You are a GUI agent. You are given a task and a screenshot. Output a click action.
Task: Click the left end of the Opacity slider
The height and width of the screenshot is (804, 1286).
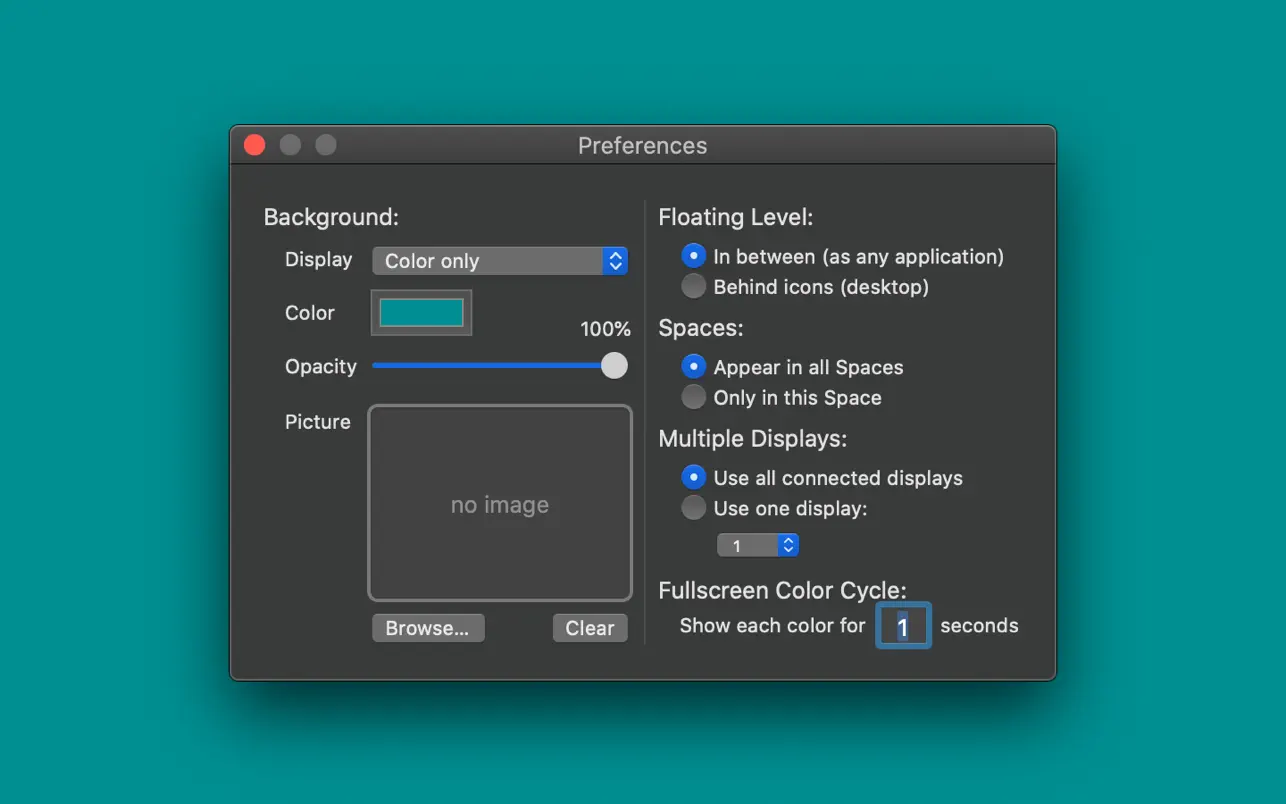point(376,366)
